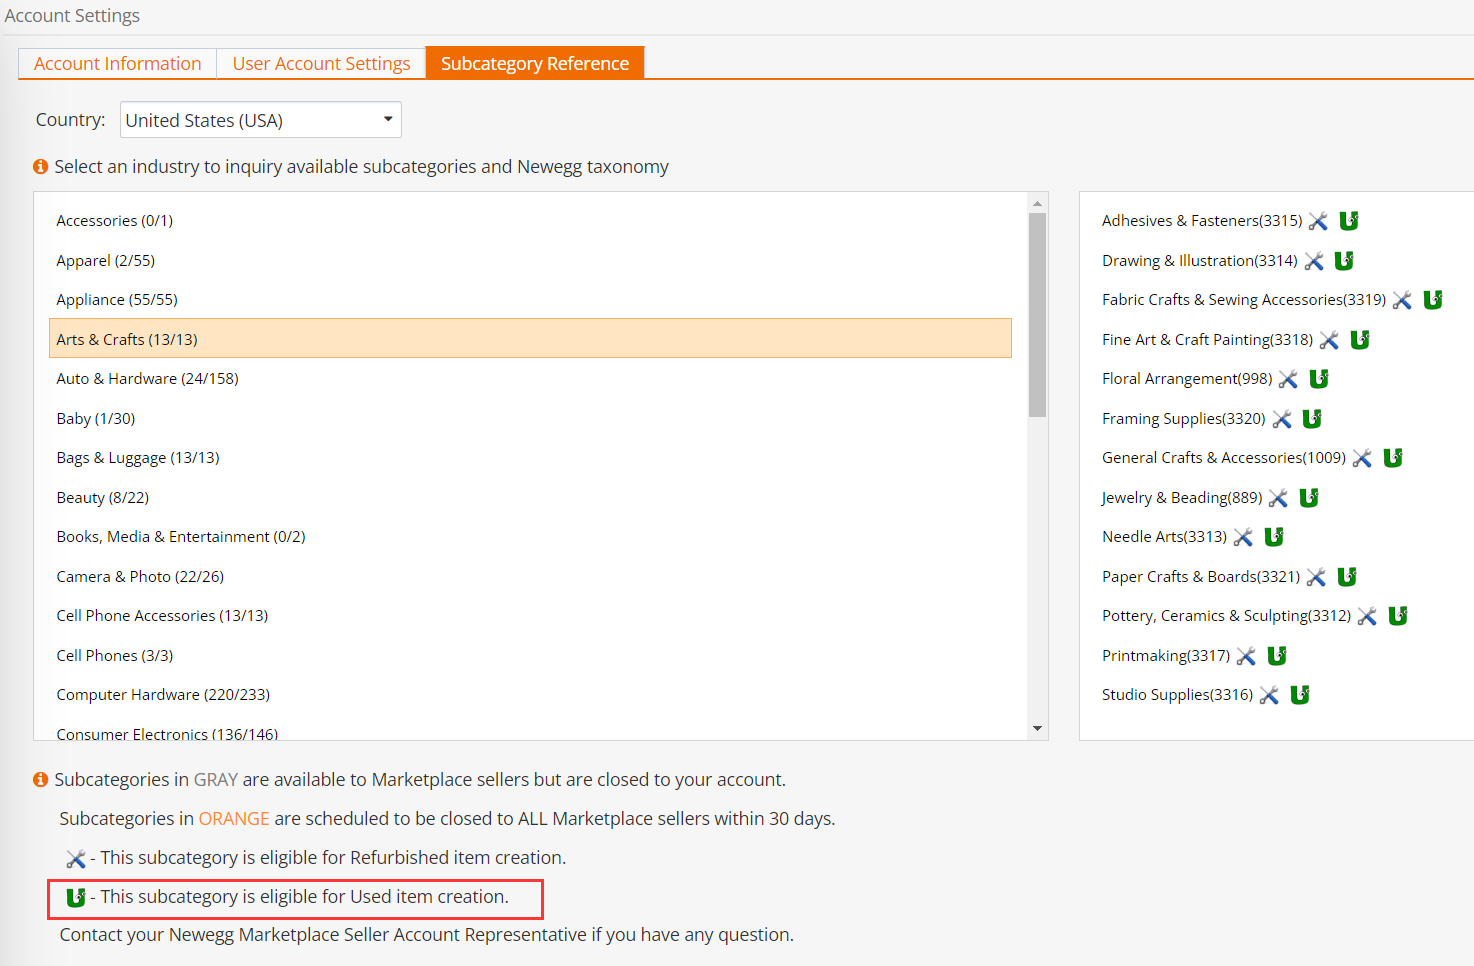Click Used icon beside Printmaking
Viewport: 1474px width, 966px height.
1277,656
